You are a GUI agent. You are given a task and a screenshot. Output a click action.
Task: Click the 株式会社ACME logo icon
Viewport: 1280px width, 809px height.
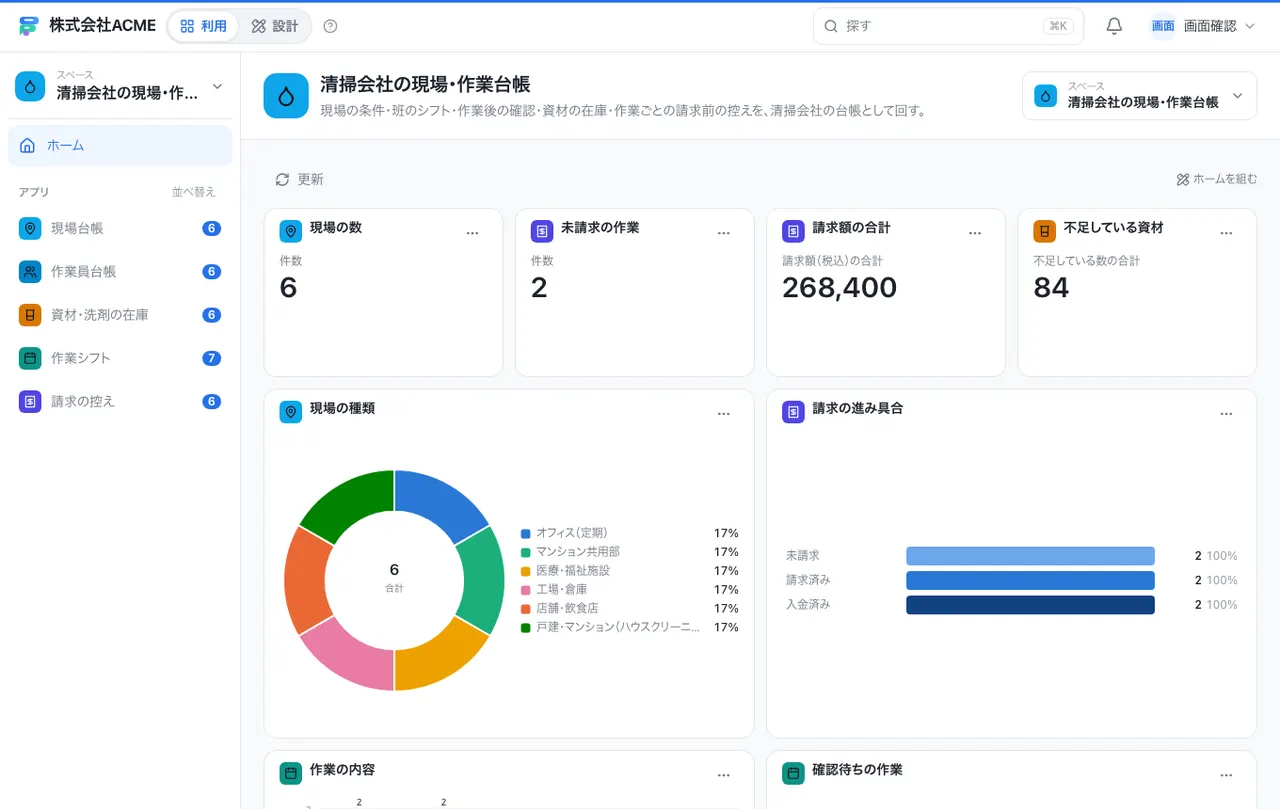[x=28, y=26]
